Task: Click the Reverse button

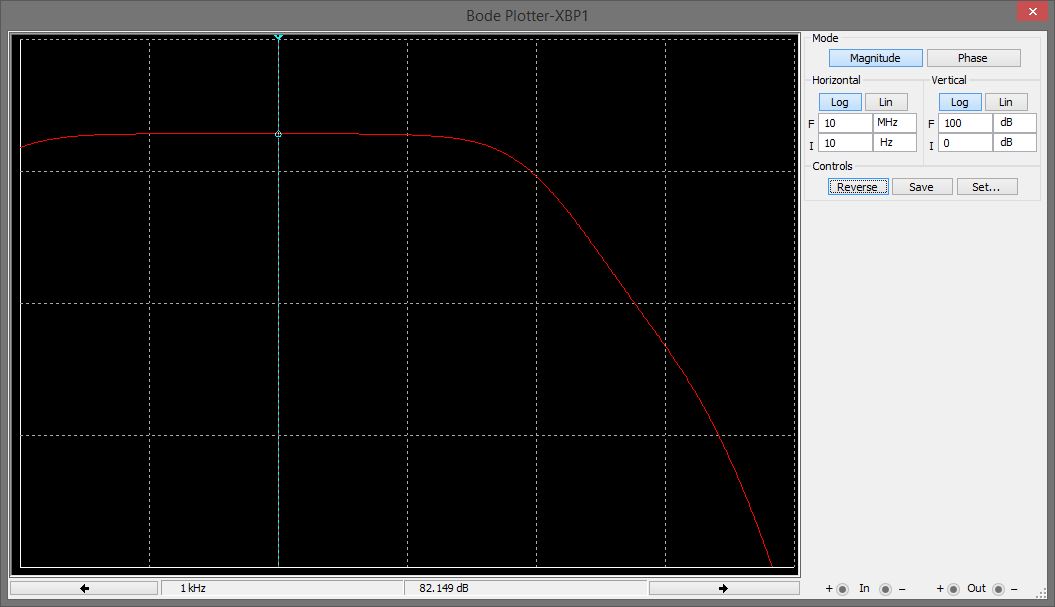Action: 858,186
